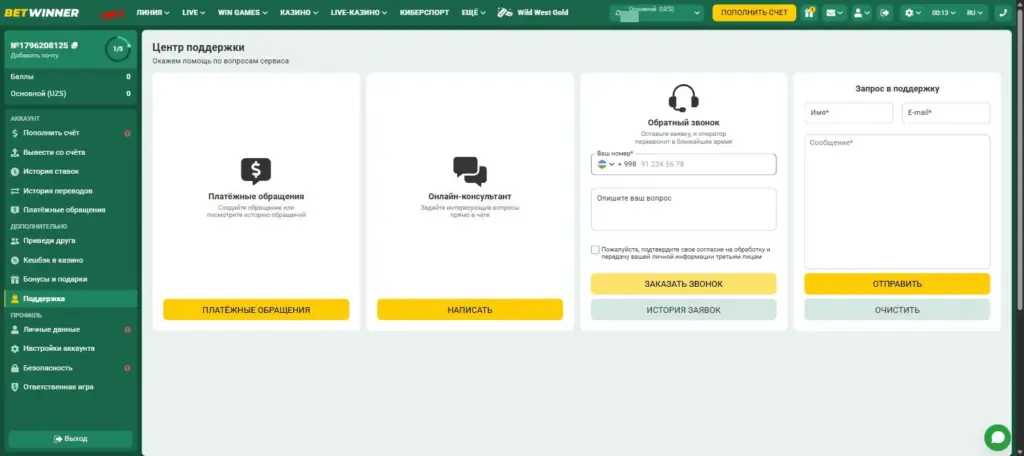Expand the ЛИНИЯ menu
This screenshot has width=1024, height=456.
pyautogui.click(x=153, y=12)
